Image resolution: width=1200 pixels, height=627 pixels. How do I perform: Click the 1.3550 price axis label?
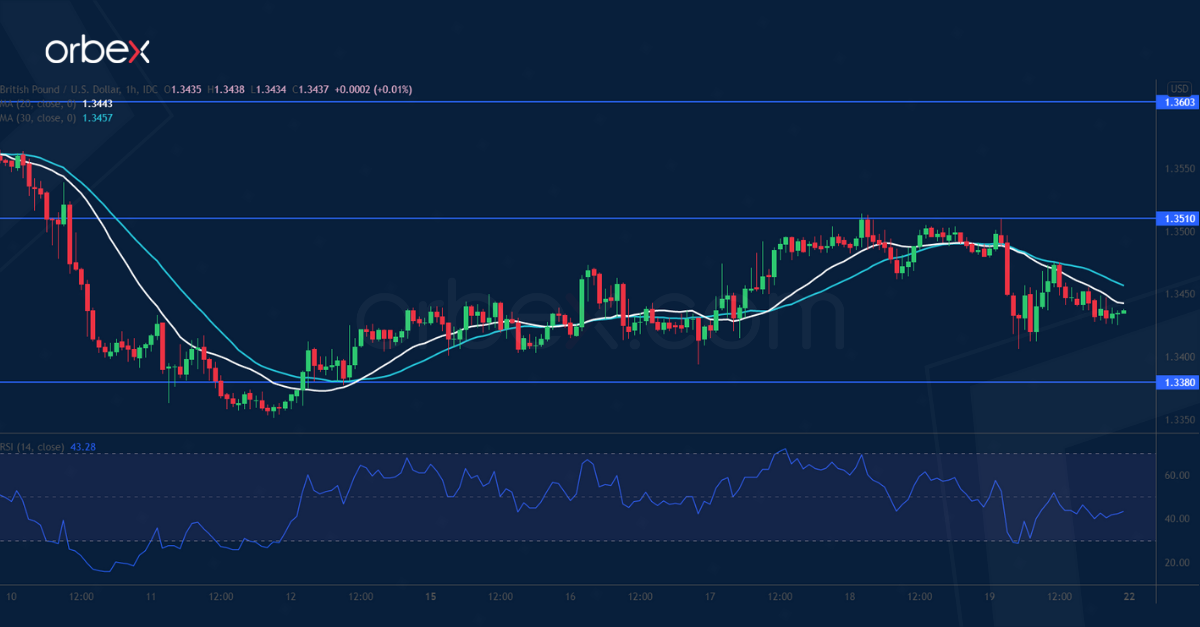(1177, 169)
